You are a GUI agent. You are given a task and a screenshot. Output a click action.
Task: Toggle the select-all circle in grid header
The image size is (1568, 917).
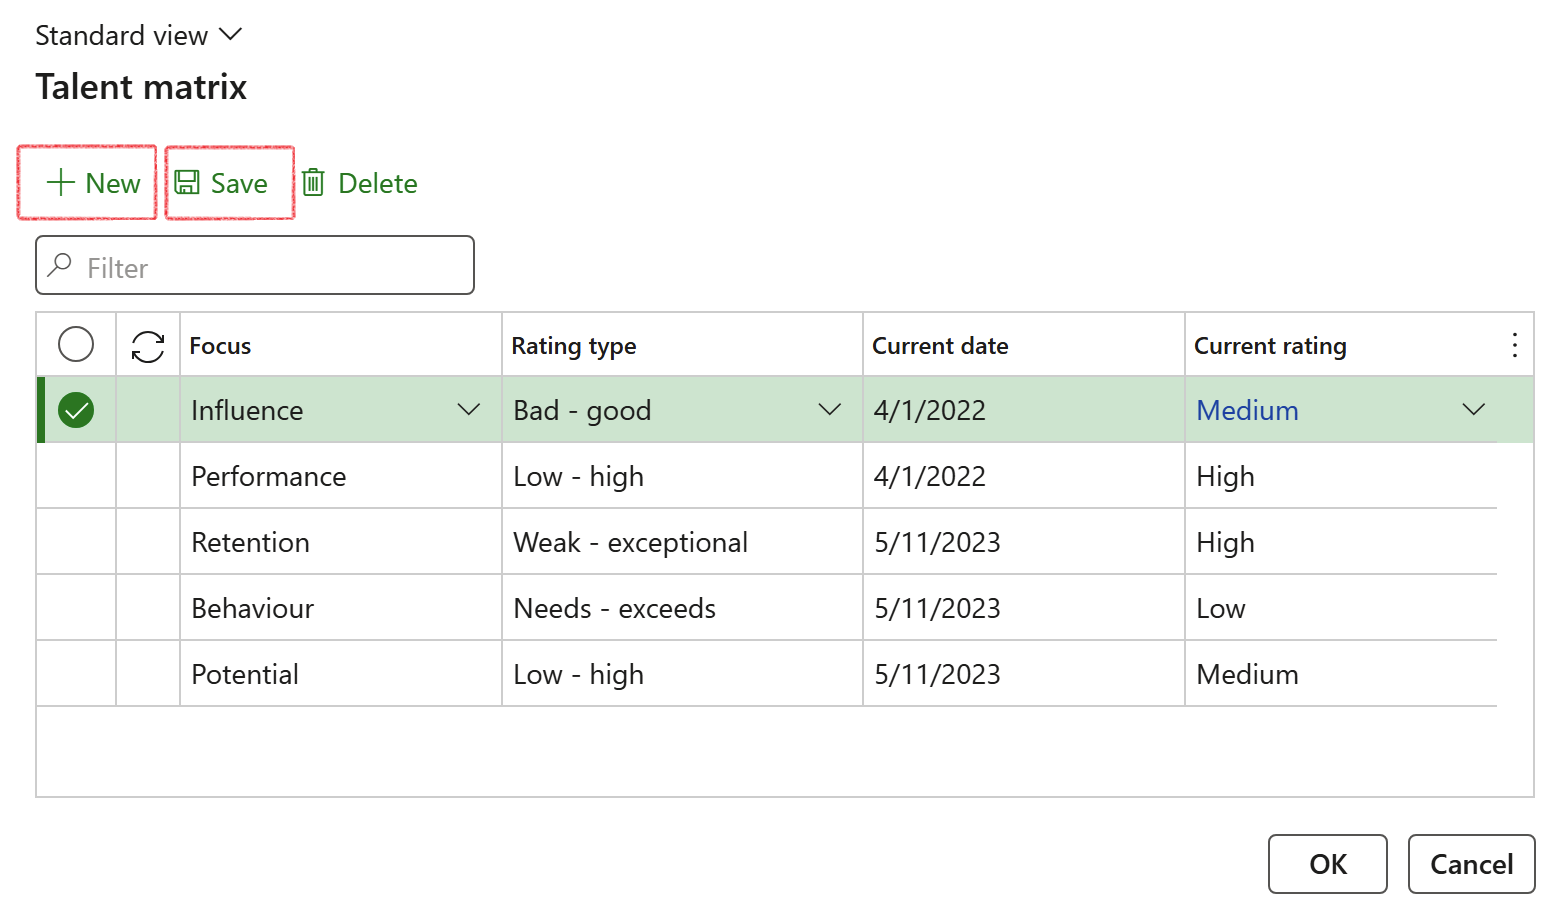pos(76,345)
